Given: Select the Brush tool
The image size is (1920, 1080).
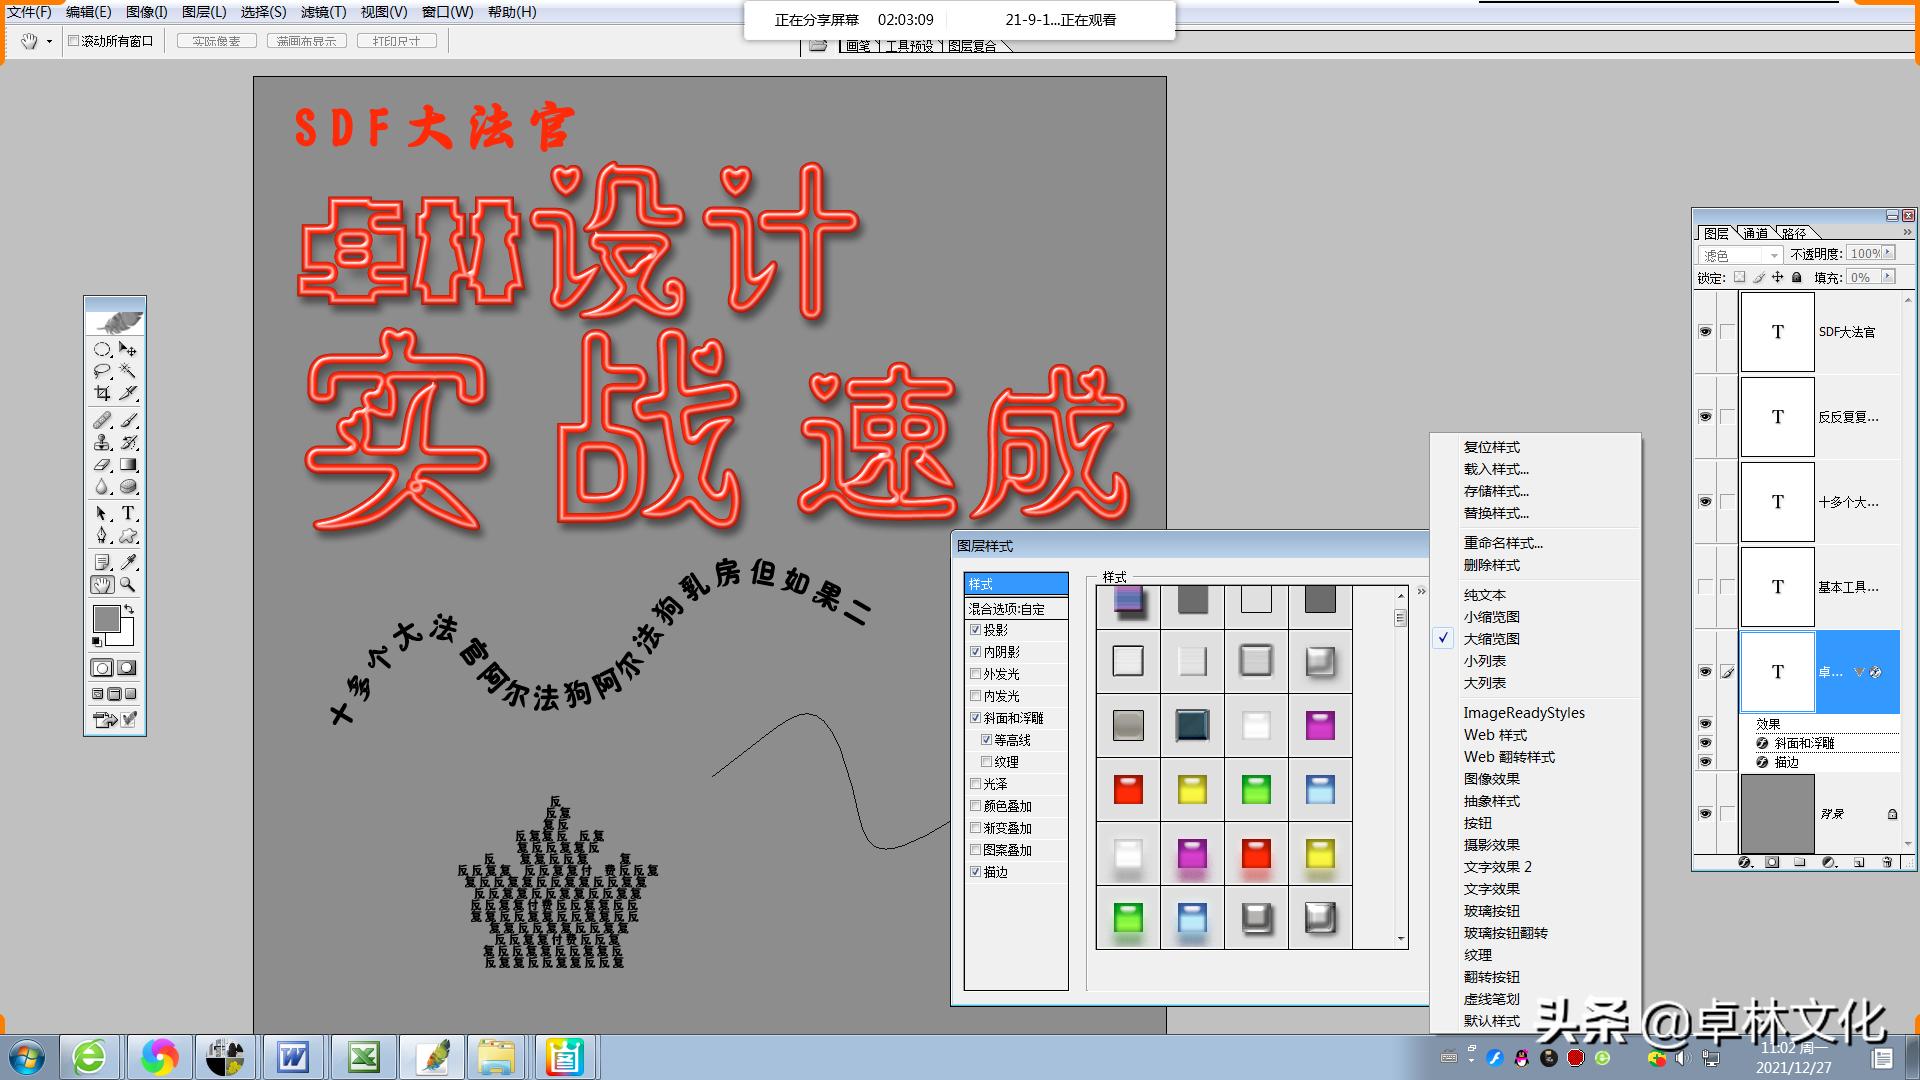Looking at the screenshot, I should (x=128, y=420).
